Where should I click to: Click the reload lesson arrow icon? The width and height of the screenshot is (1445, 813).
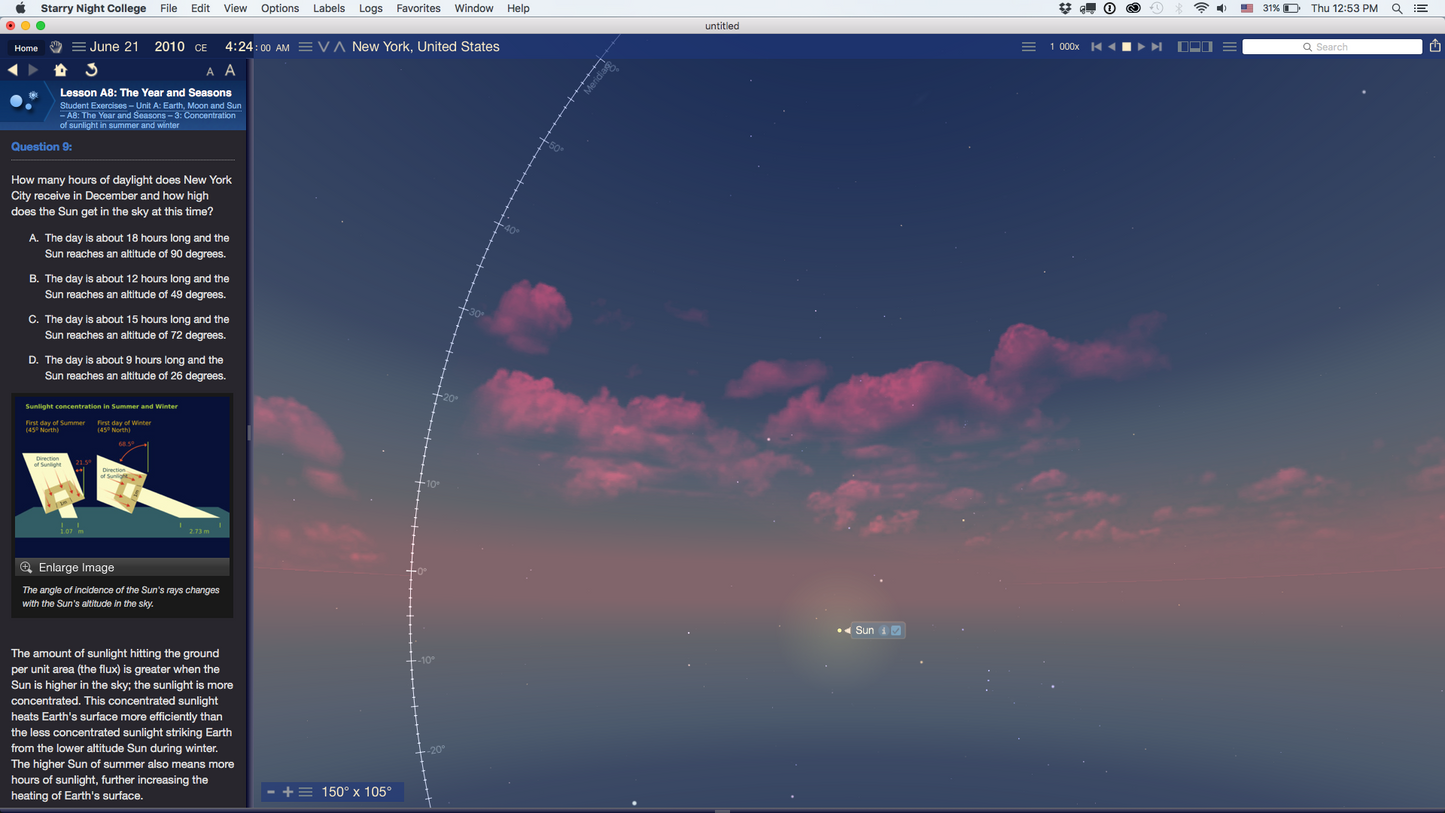click(91, 70)
